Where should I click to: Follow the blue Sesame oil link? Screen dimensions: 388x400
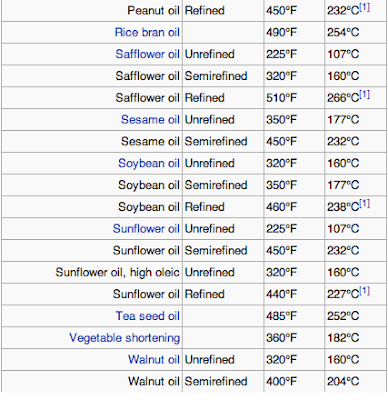coord(150,119)
